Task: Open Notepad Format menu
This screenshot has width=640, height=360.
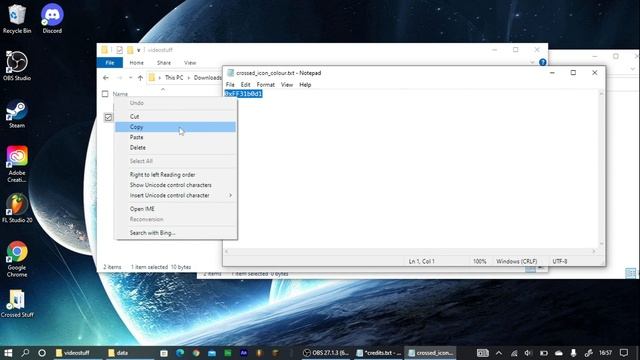Action: tap(265, 84)
